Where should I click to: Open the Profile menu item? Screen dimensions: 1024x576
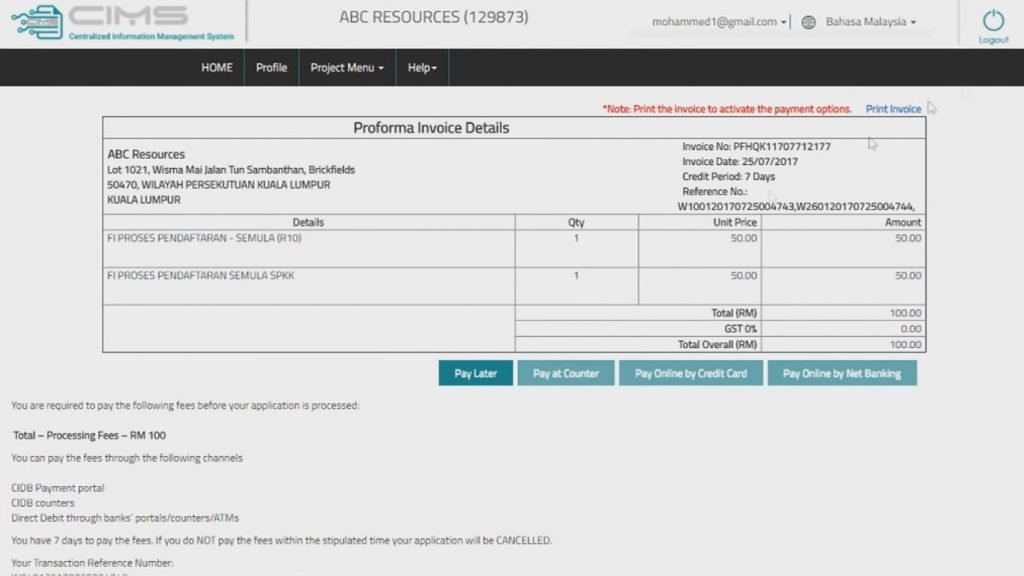click(271, 67)
